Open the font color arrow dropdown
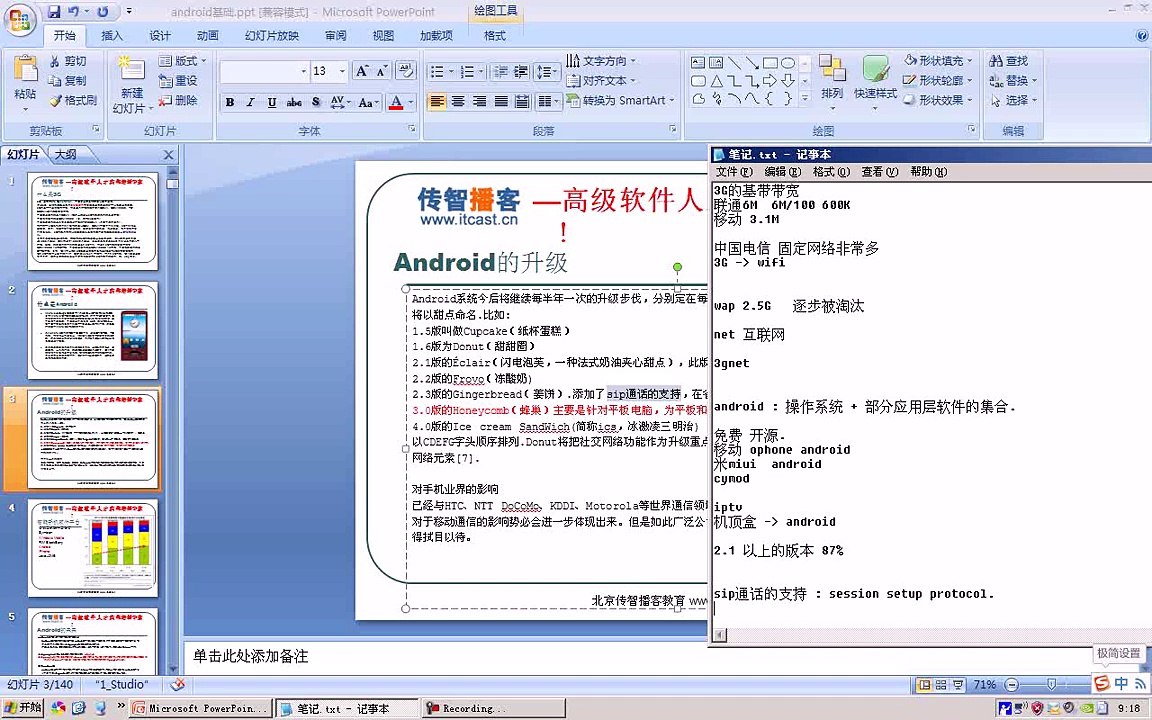 click(411, 102)
